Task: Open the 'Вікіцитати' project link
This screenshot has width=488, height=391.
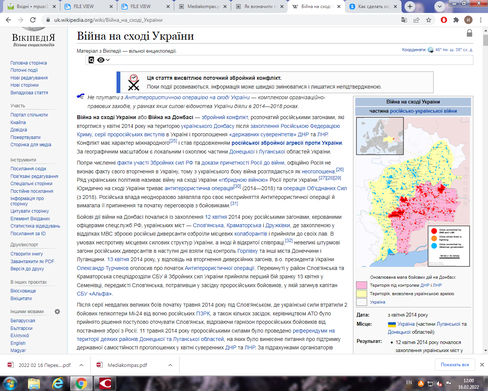Action: (x=21, y=298)
